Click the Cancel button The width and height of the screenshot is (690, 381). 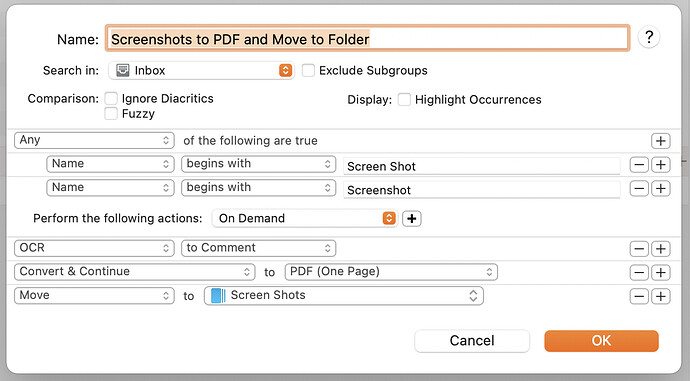[472, 341]
